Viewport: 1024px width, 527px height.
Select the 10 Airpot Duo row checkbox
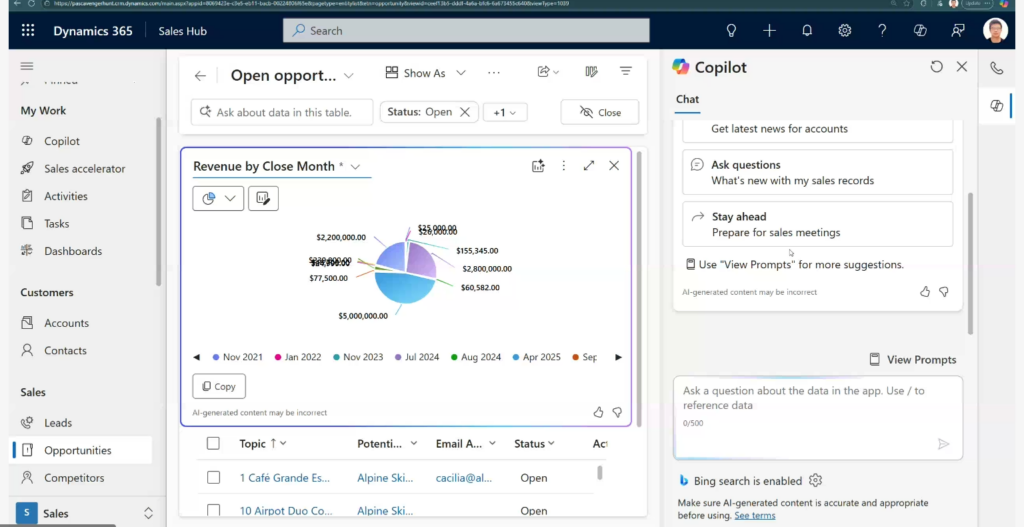(x=213, y=510)
